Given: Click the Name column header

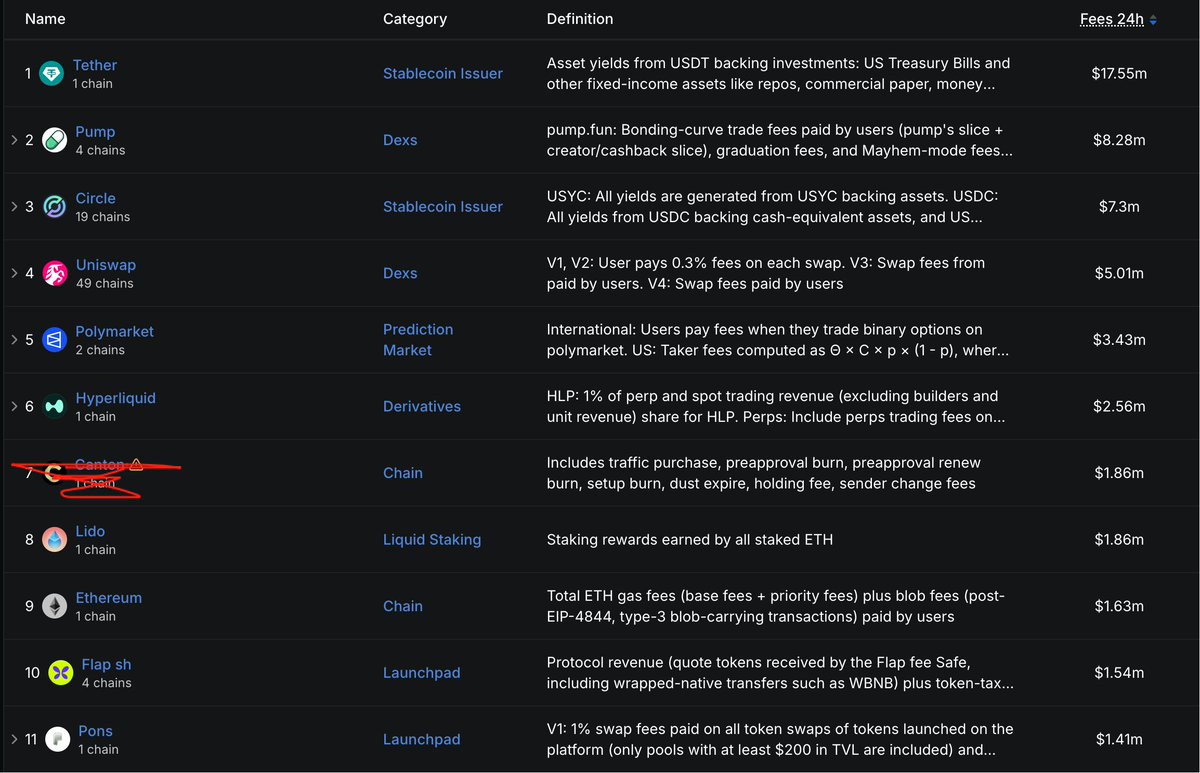Looking at the screenshot, I should pyautogui.click(x=45, y=19).
